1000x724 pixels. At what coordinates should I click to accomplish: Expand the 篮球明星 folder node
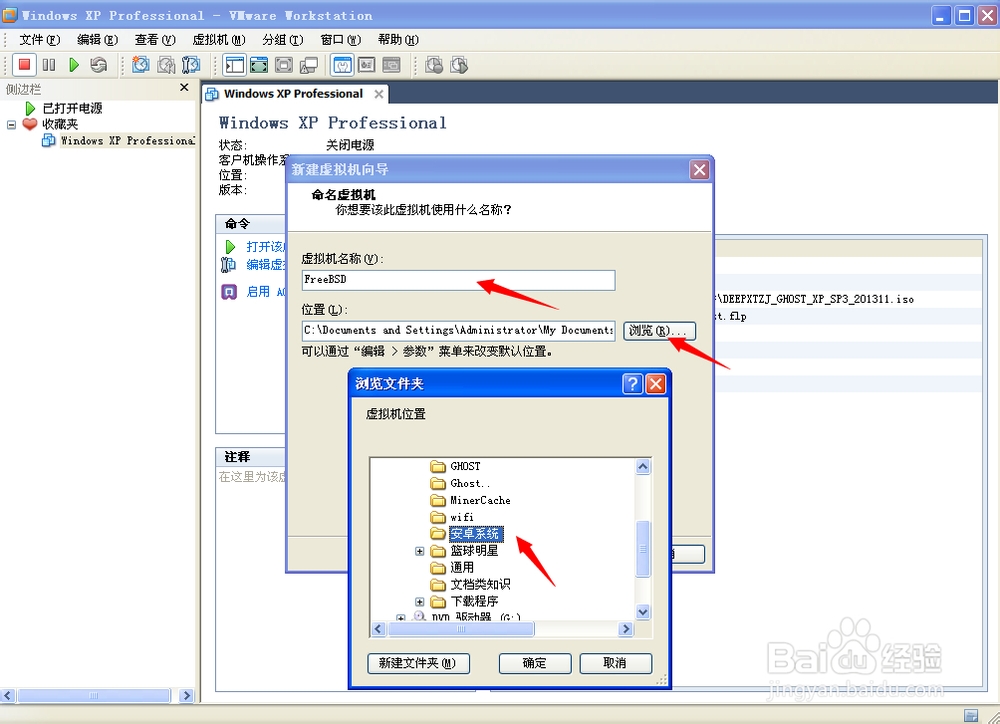420,551
